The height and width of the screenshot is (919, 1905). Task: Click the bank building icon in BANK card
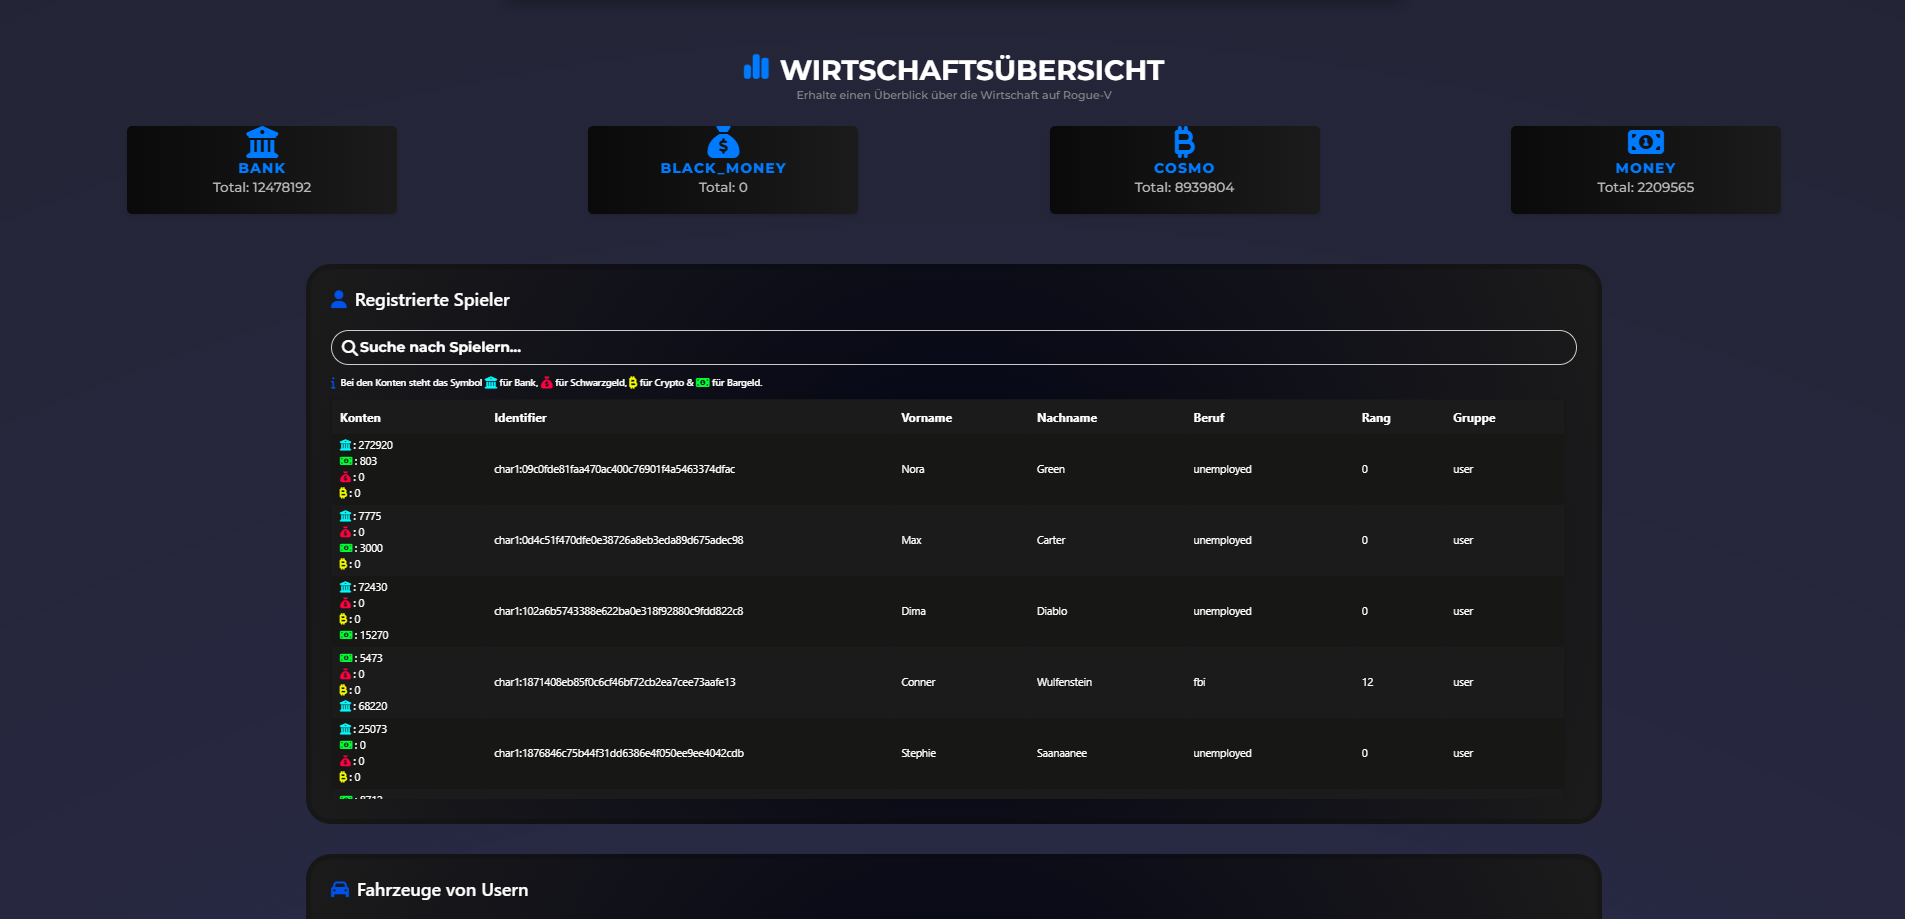tap(262, 141)
